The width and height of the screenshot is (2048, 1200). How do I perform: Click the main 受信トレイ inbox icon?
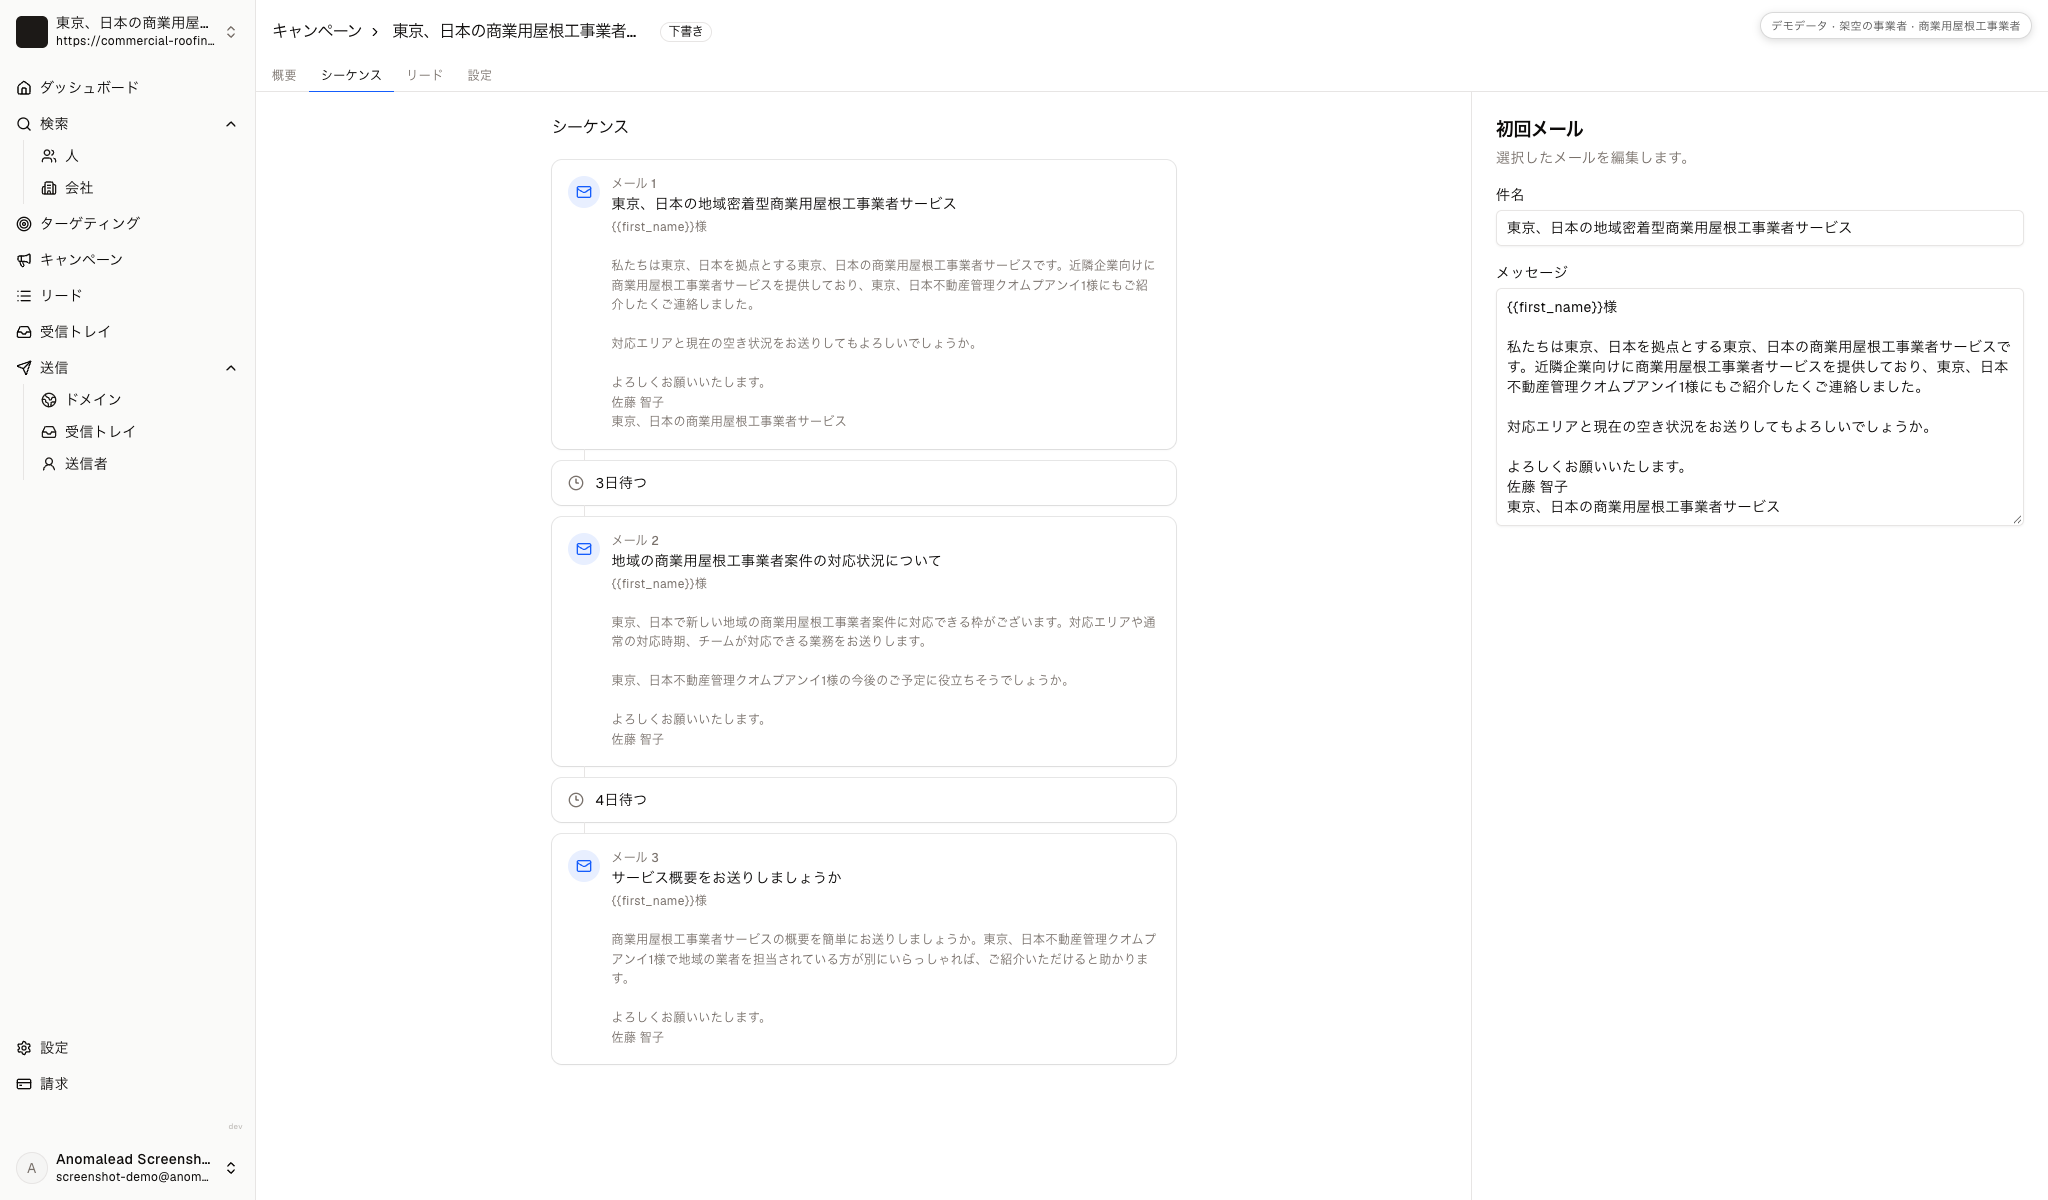[24, 332]
